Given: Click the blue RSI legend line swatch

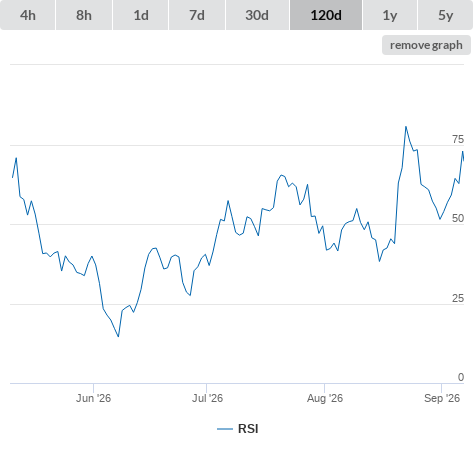Looking at the screenshot, I should point(225,429).
